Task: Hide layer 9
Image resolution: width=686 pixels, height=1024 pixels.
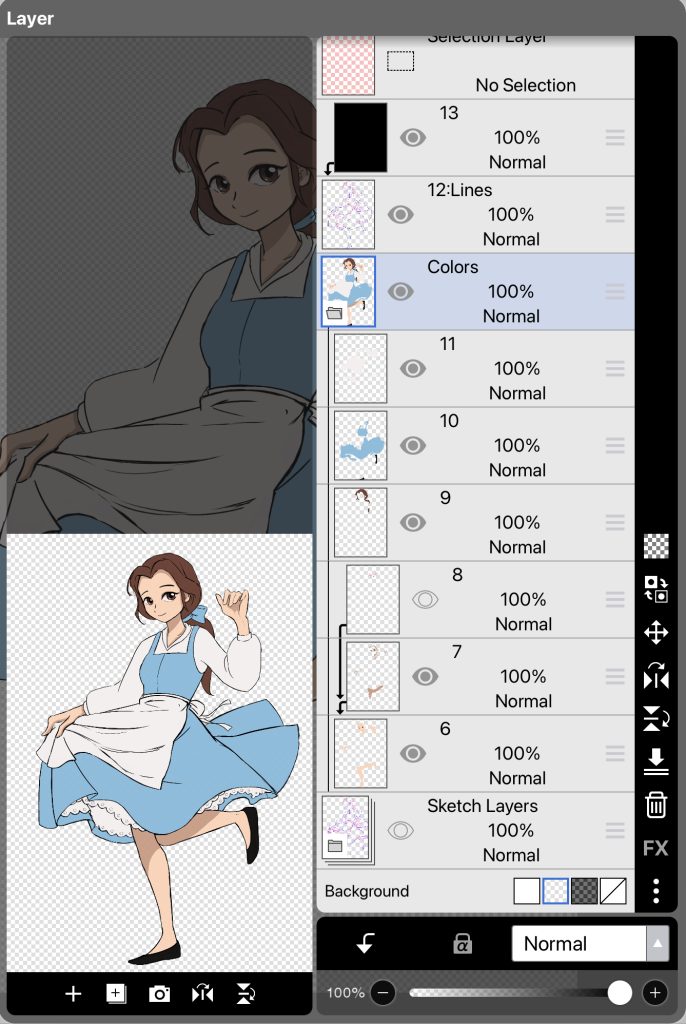Action: pyautogui.click(x=413, y=522)
